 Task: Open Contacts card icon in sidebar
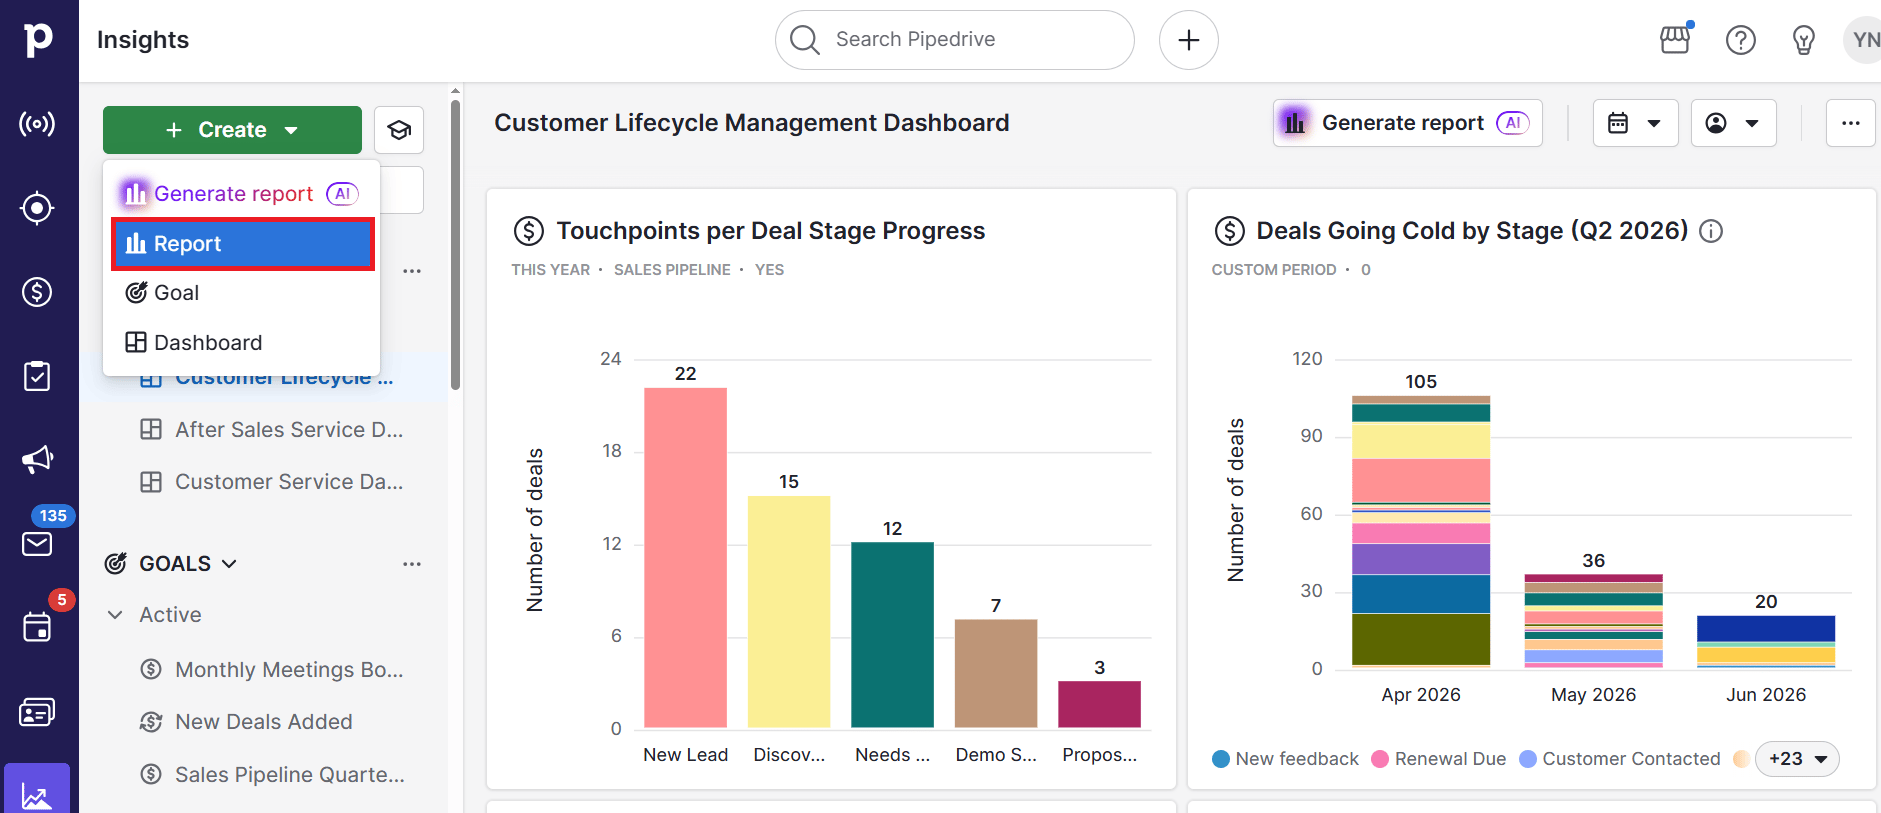(x=37, y=712)
